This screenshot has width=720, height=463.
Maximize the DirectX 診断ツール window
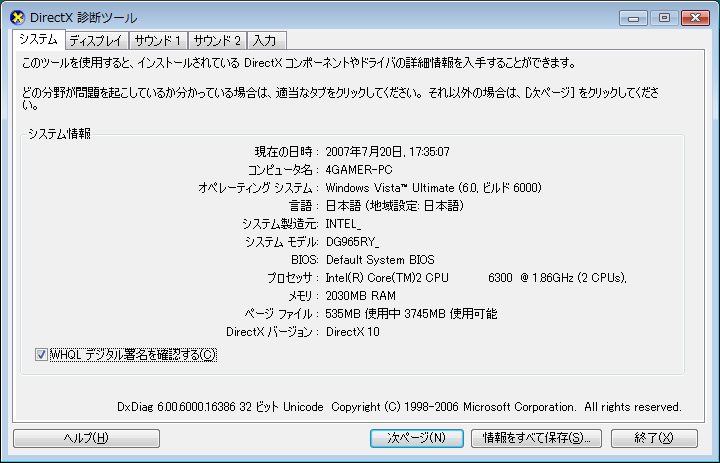(664, 18)
